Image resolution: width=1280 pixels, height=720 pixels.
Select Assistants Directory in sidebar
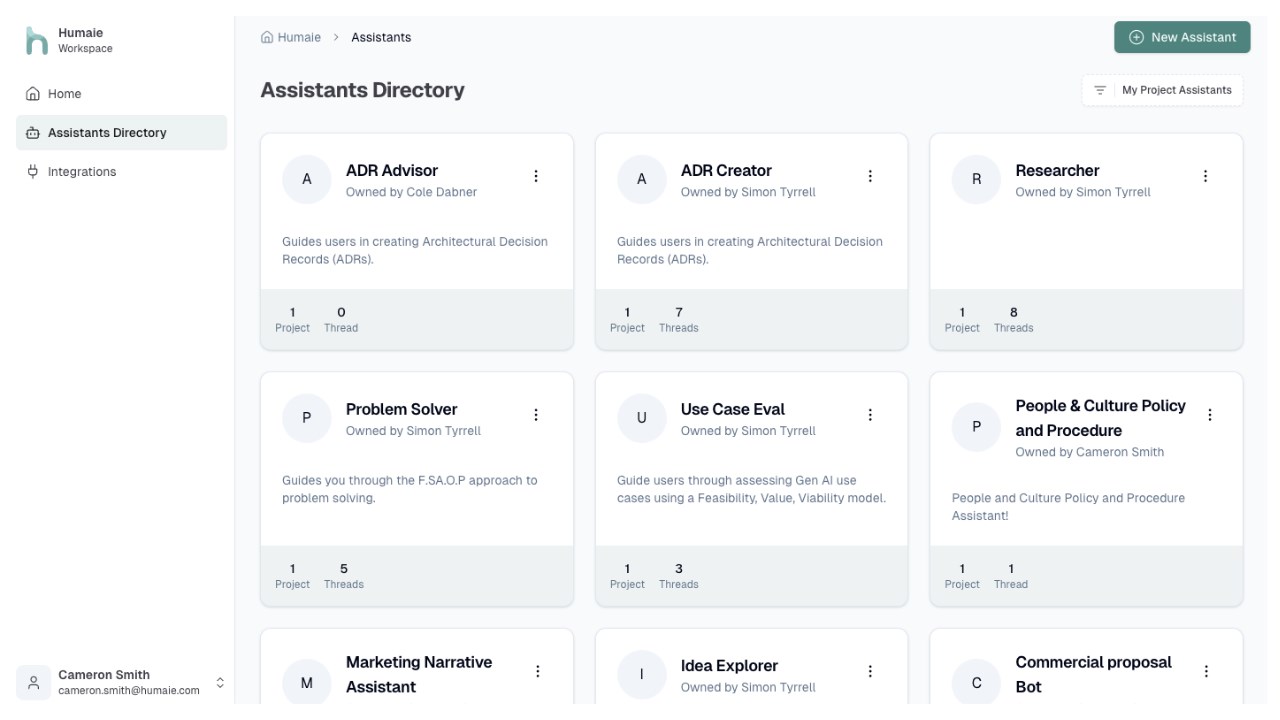pos(121,133)
